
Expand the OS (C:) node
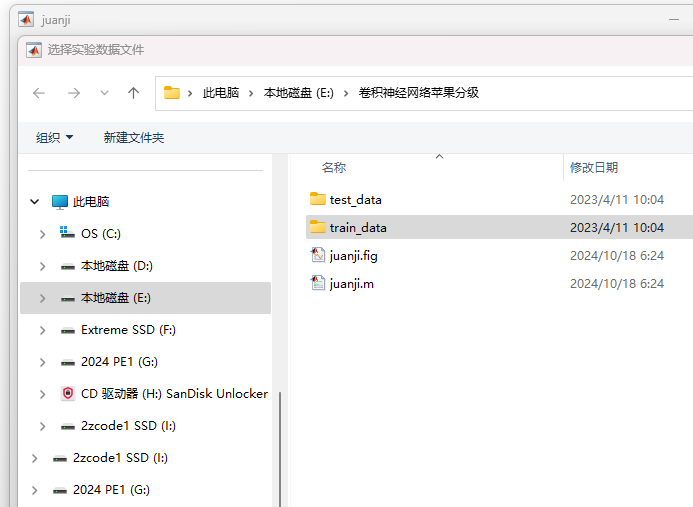pos(42,234)
